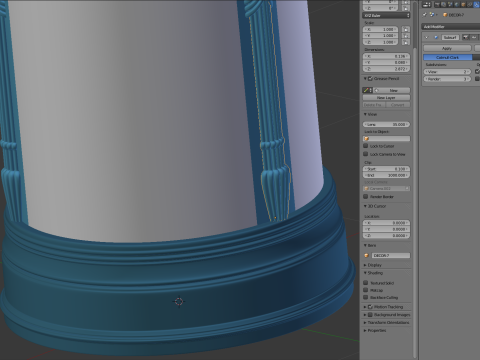Click the Clip Start value field
Image resolution: width=480 pixels, height=360 pixels.
pyautogui.click(x=386, y=169)
